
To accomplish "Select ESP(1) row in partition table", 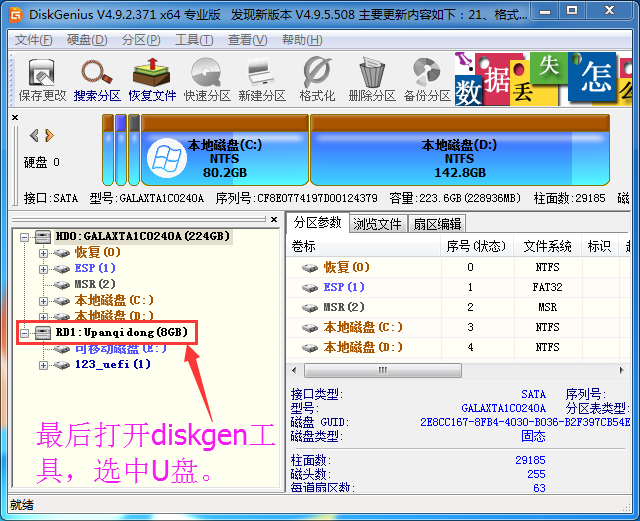I will click(x=457, y=287).
